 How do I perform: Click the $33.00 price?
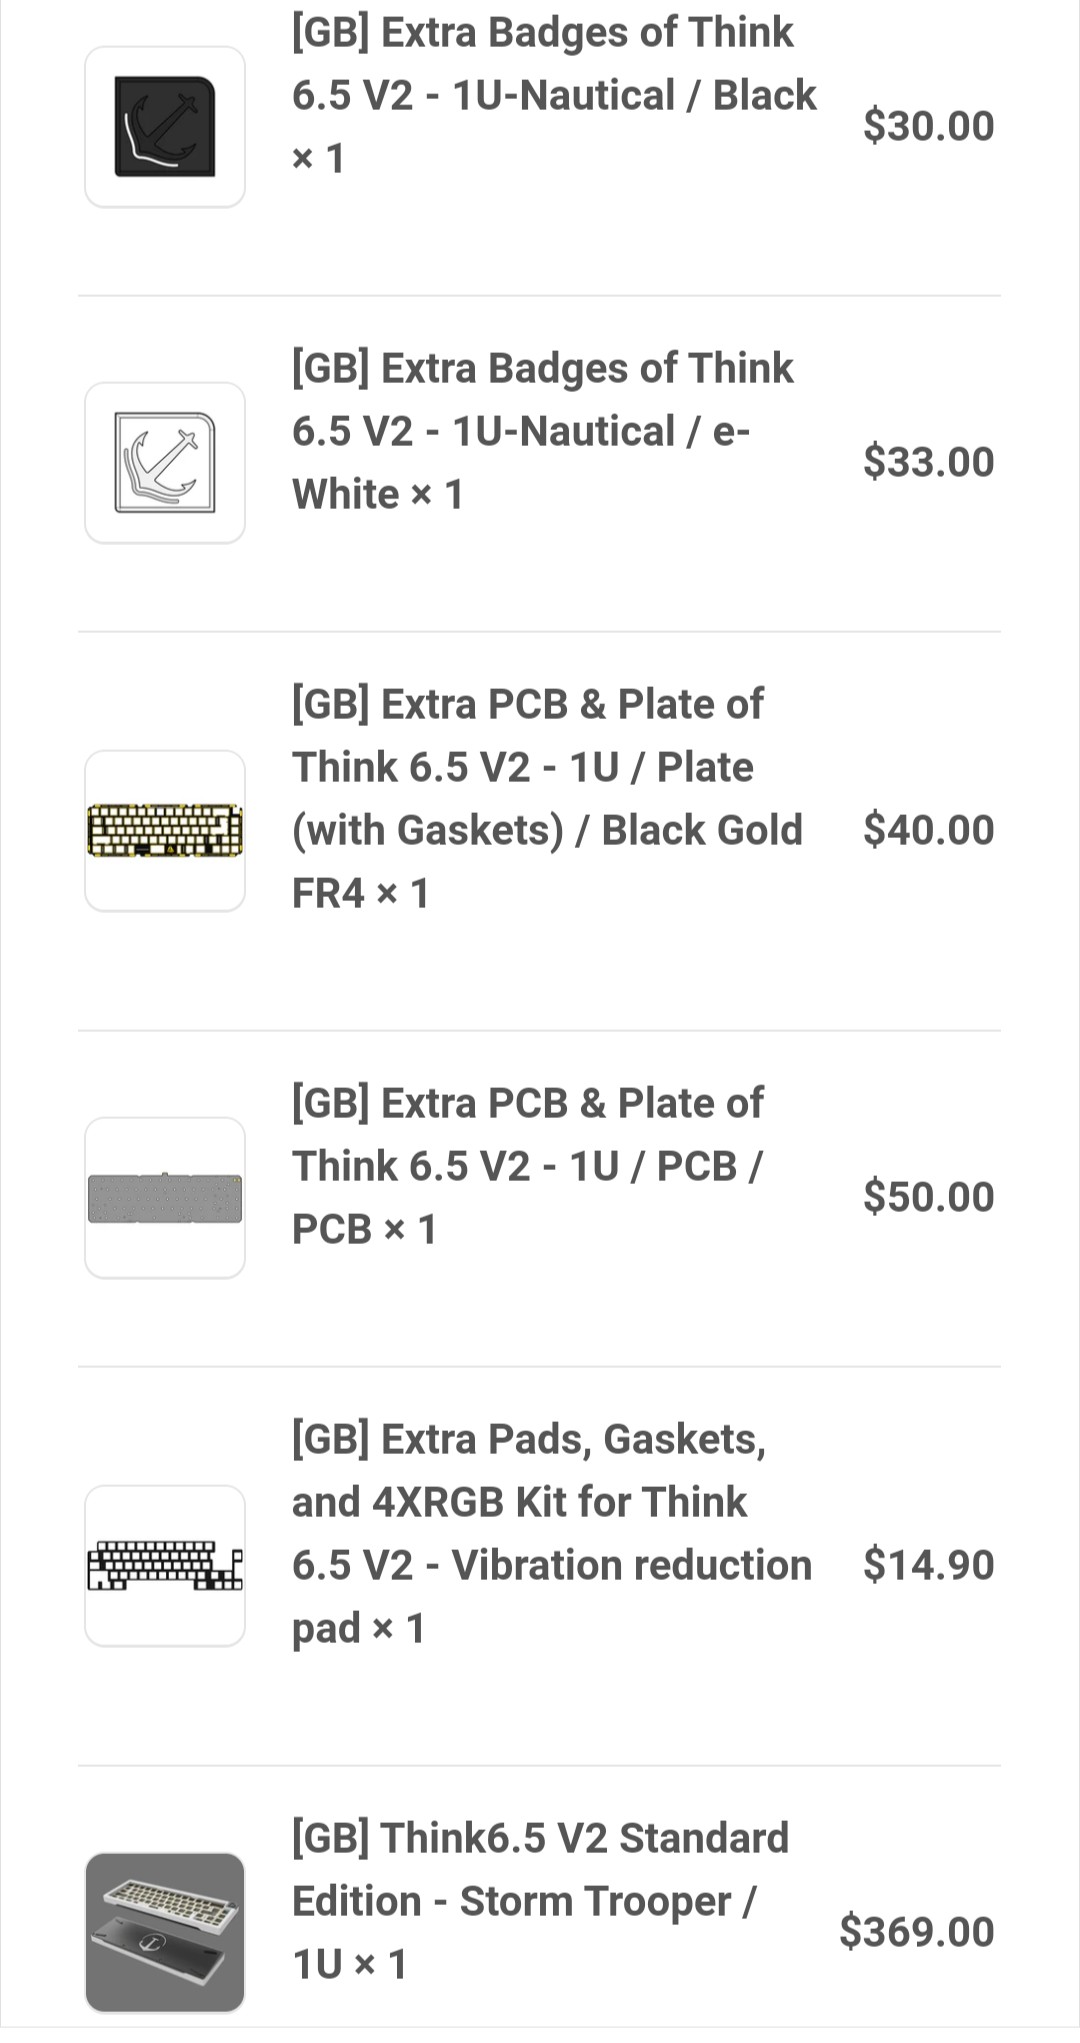tap(929, 462)
